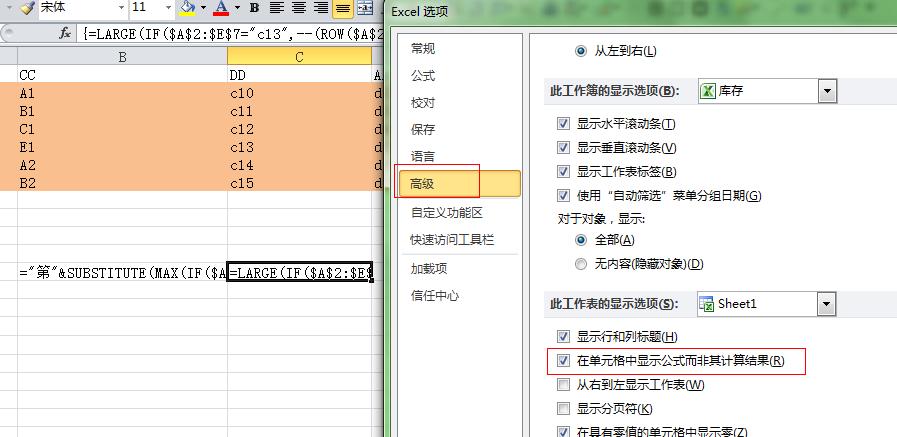Toggle 使用自动筛选菜单分组日期 checkbox
This screenshot has height=437, width=897.
click(x=563, y=196)
